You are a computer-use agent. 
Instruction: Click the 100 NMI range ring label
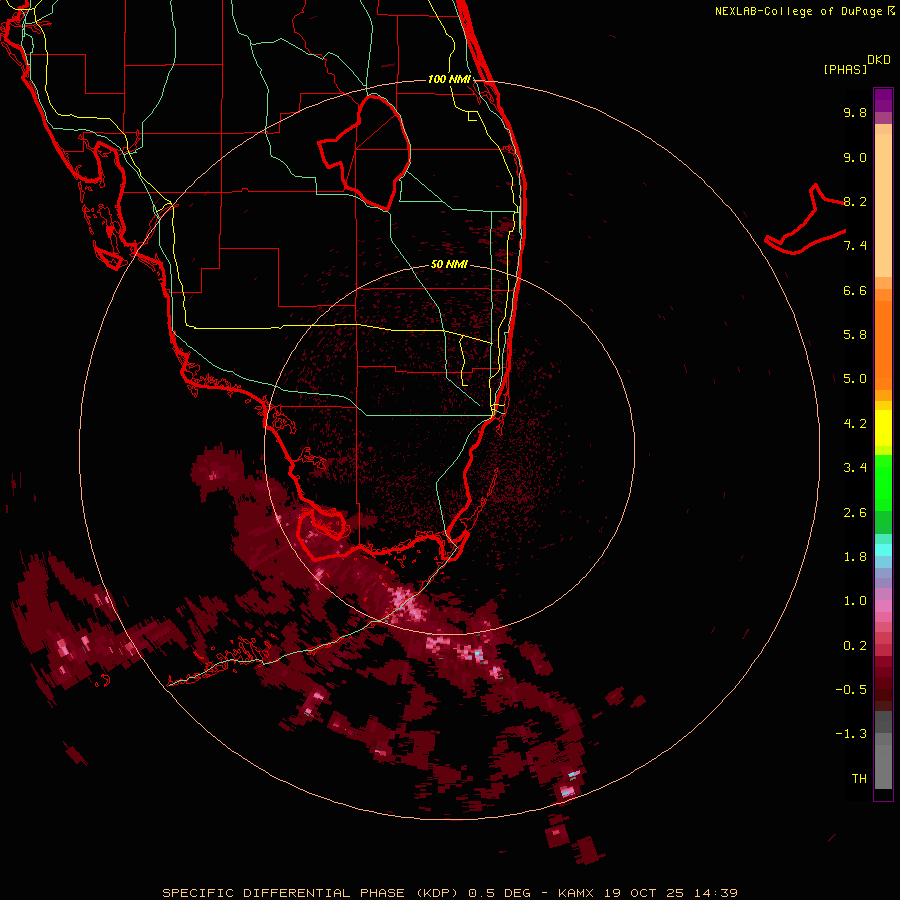(449, 79)
